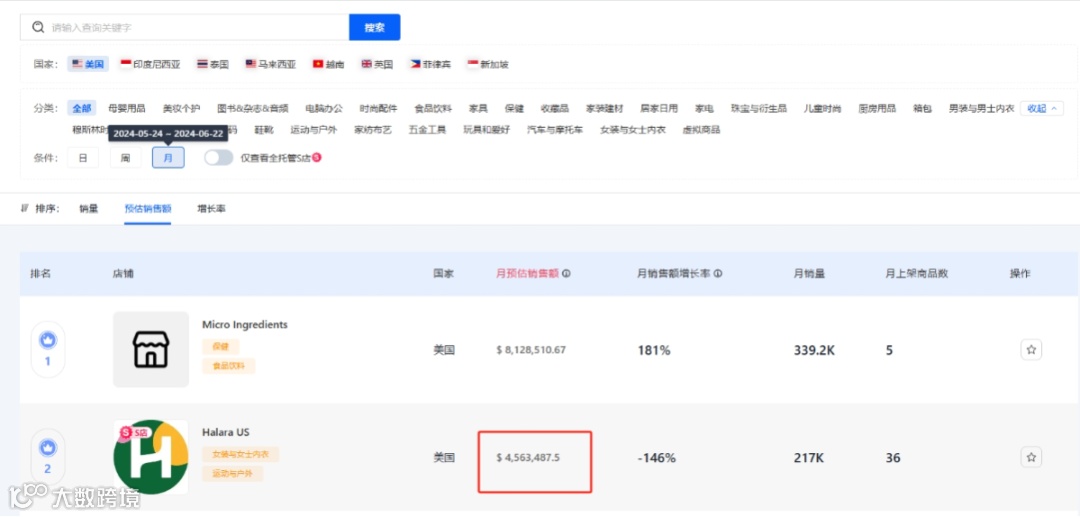Filter by 收藏品 category
The image size is (1080, 517).
pyautogui.click(x=554, y=108)
